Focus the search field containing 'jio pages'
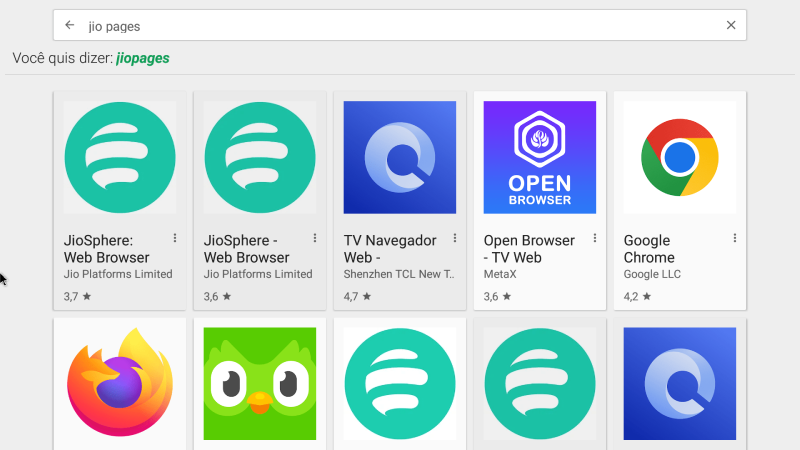The width and height of the screenshot is (800, 450). click(x=399, y=25)
